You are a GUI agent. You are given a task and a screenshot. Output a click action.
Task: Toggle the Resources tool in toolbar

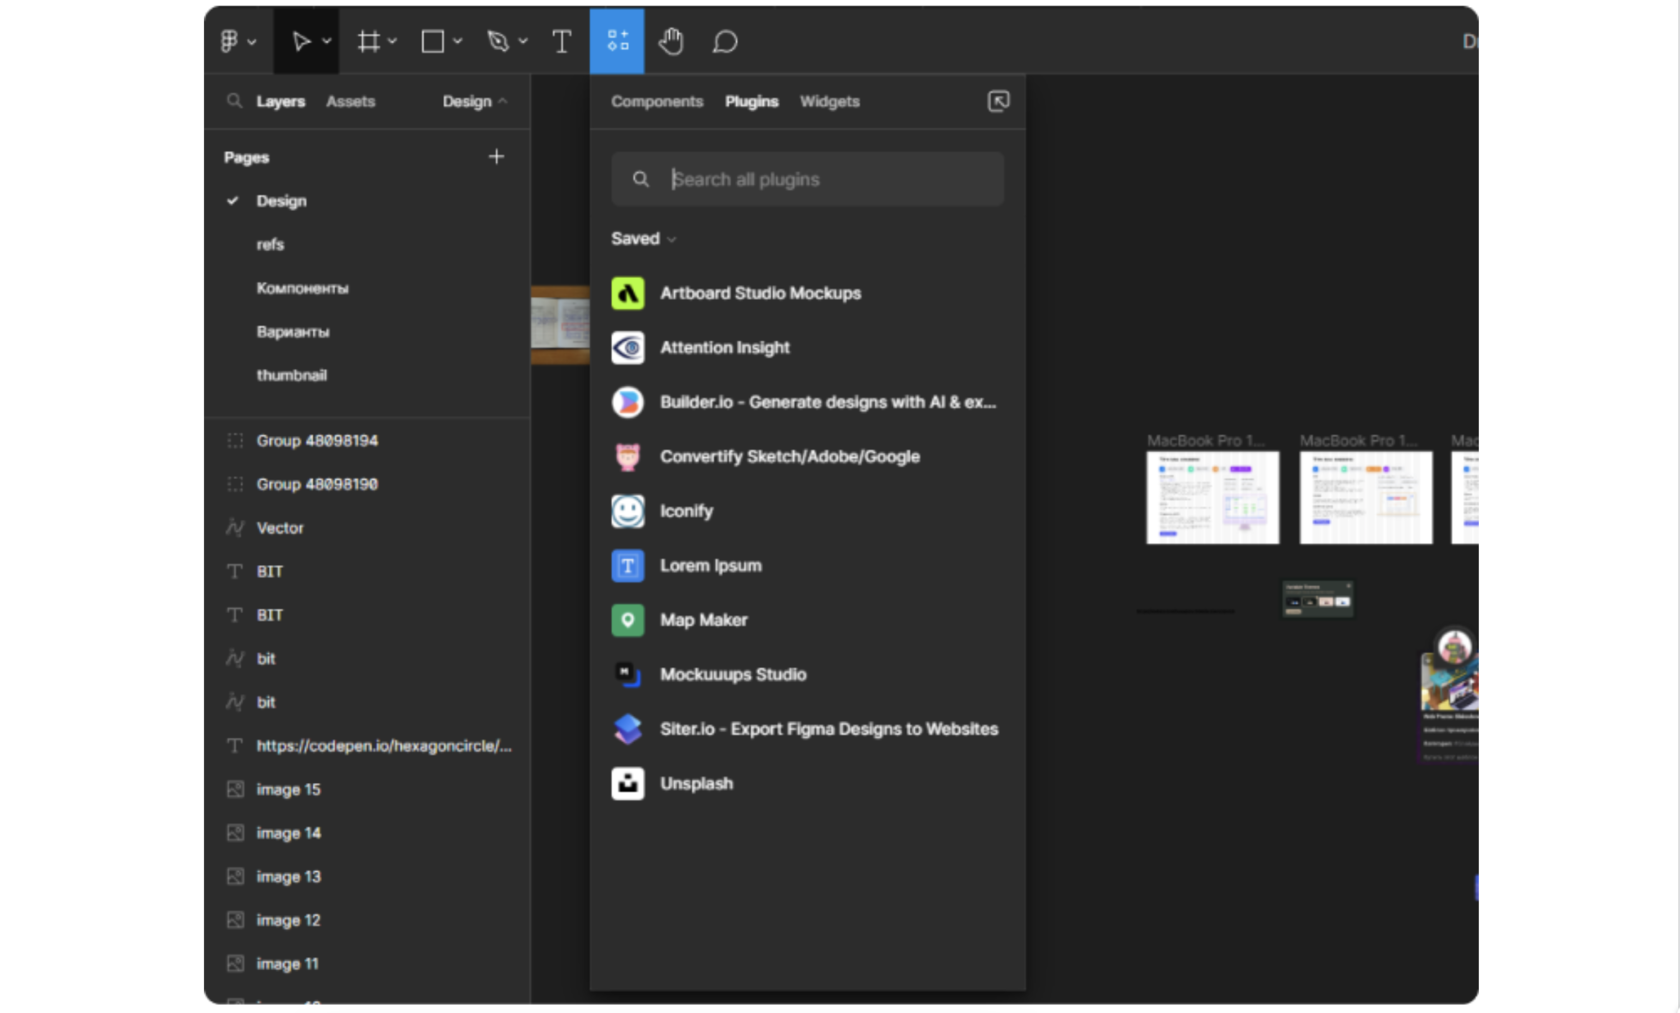[x=617, y=41]
